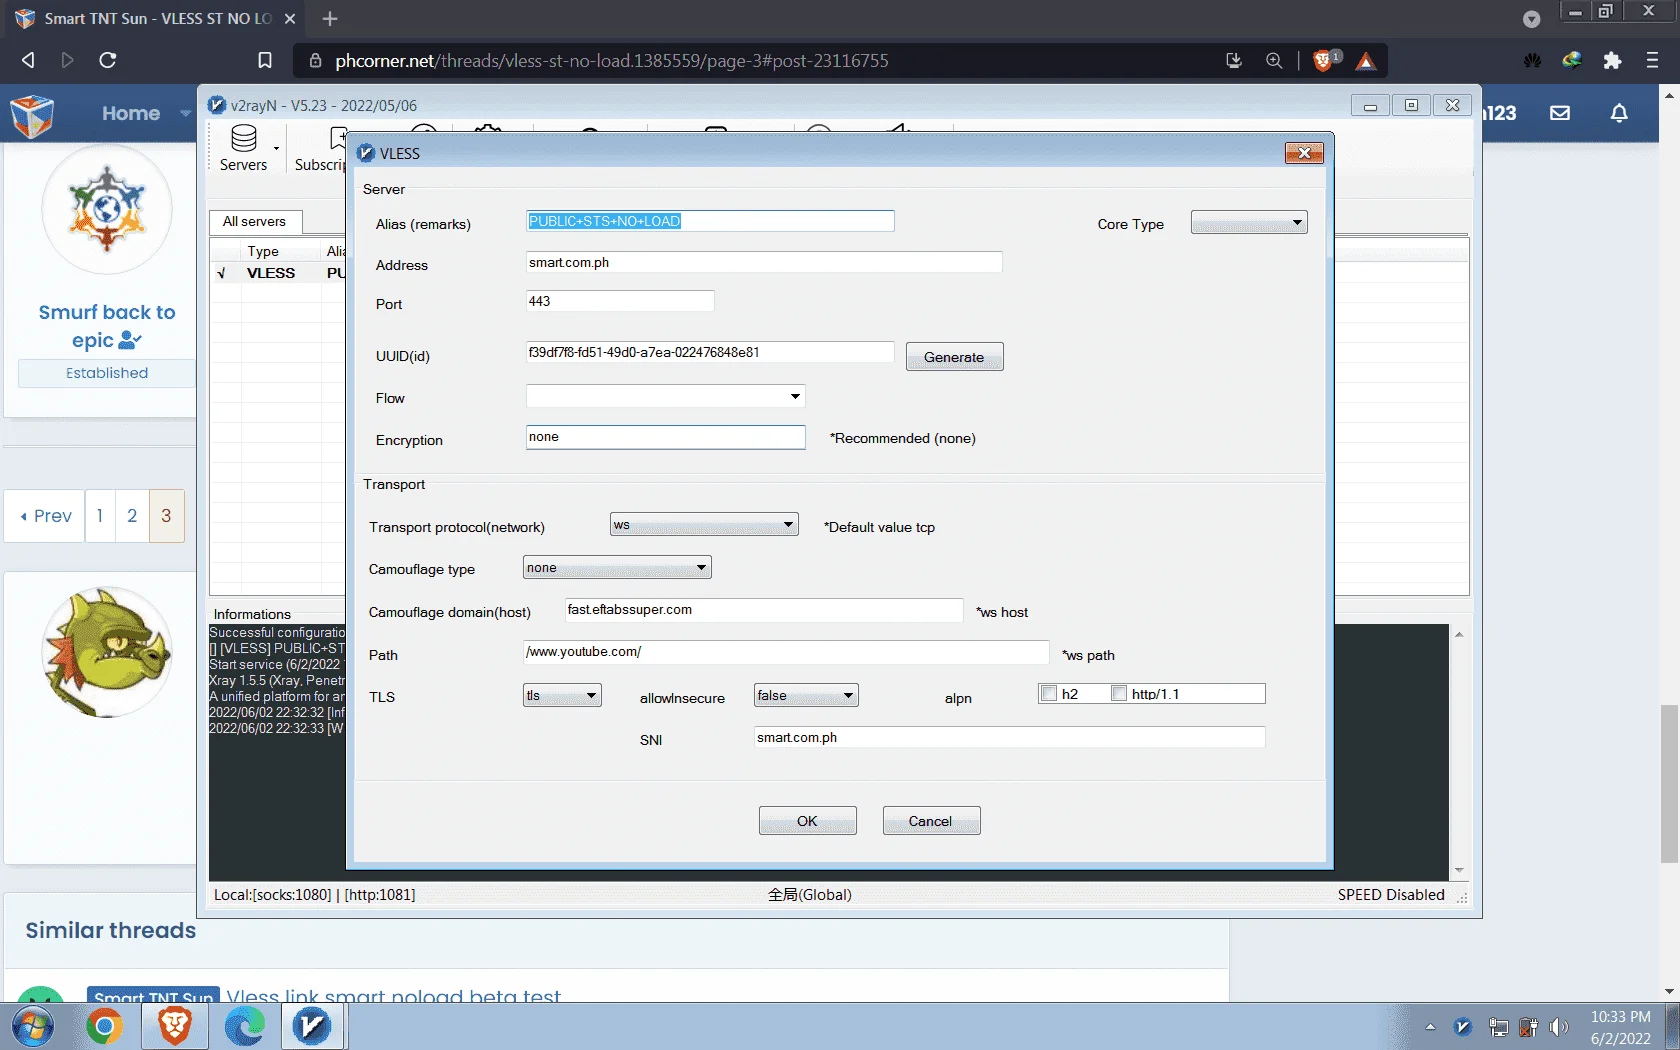The height and width of the screenshot is (1050, 1680).
Task: Open a new browser tab
Action: [x=330, y=18]
